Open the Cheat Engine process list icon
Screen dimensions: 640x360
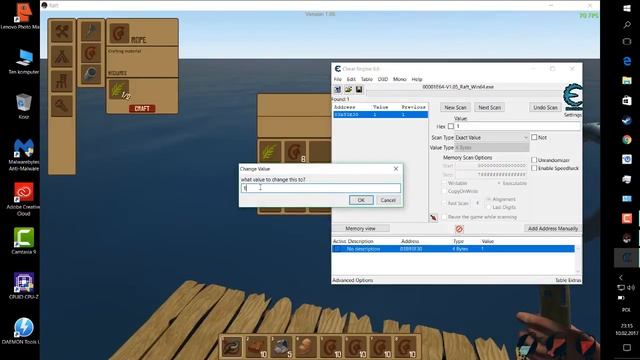tap(338, 89)
